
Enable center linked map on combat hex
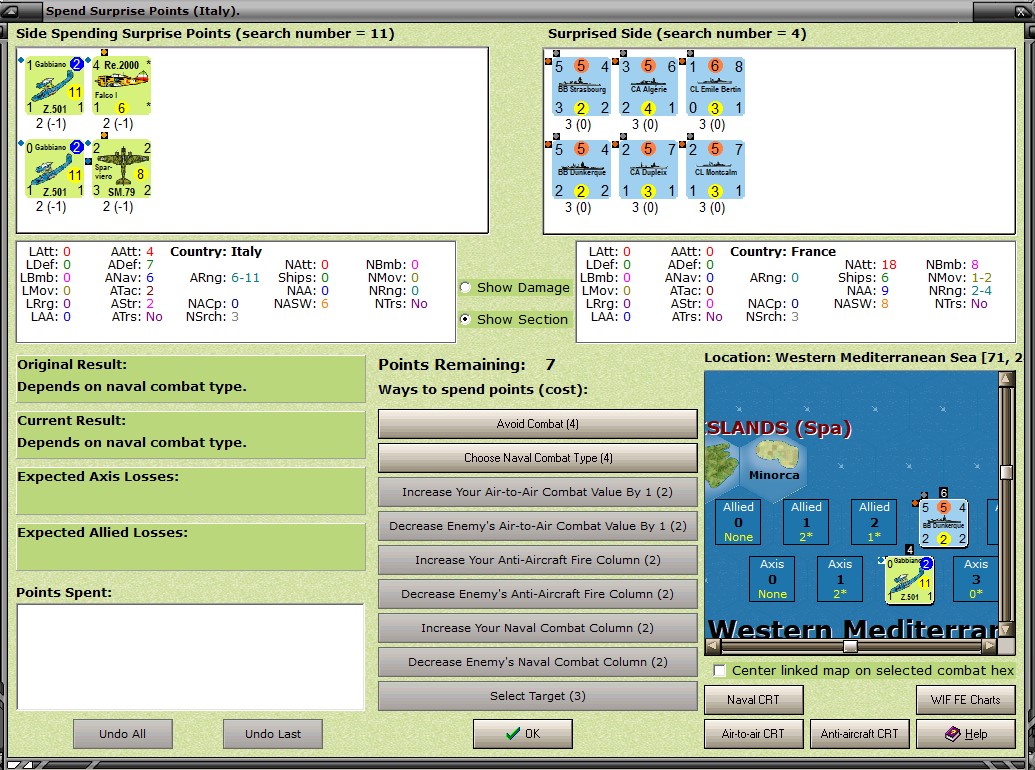719,670
